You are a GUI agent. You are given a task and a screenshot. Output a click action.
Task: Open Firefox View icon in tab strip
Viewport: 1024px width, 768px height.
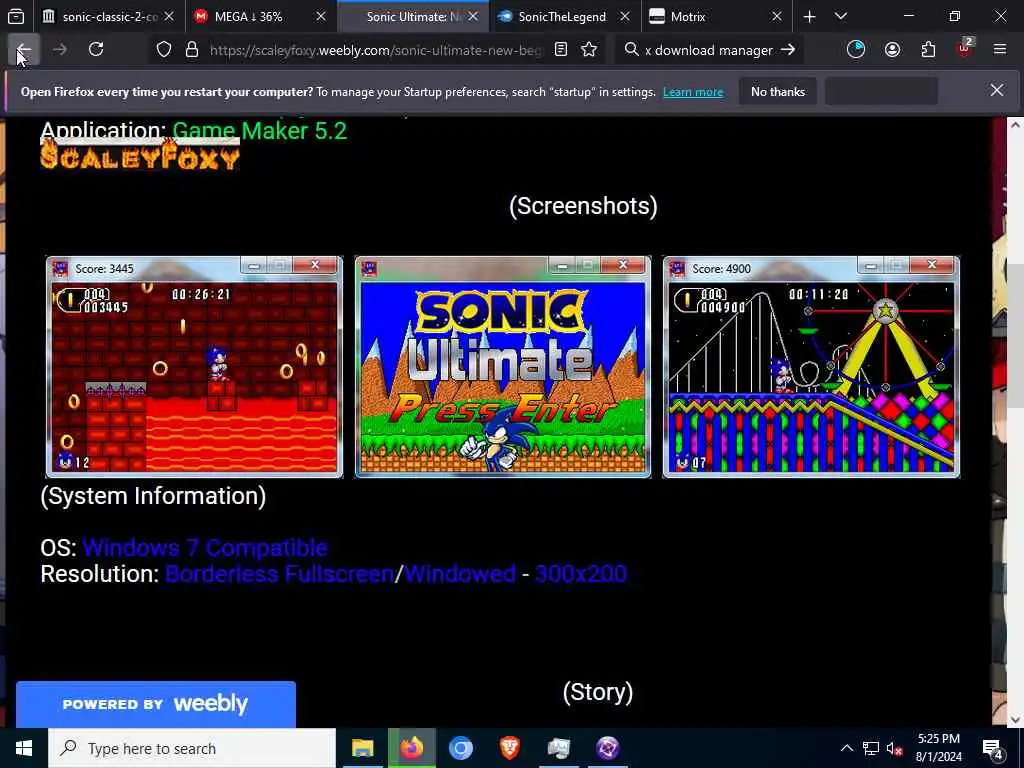[16, 17]
